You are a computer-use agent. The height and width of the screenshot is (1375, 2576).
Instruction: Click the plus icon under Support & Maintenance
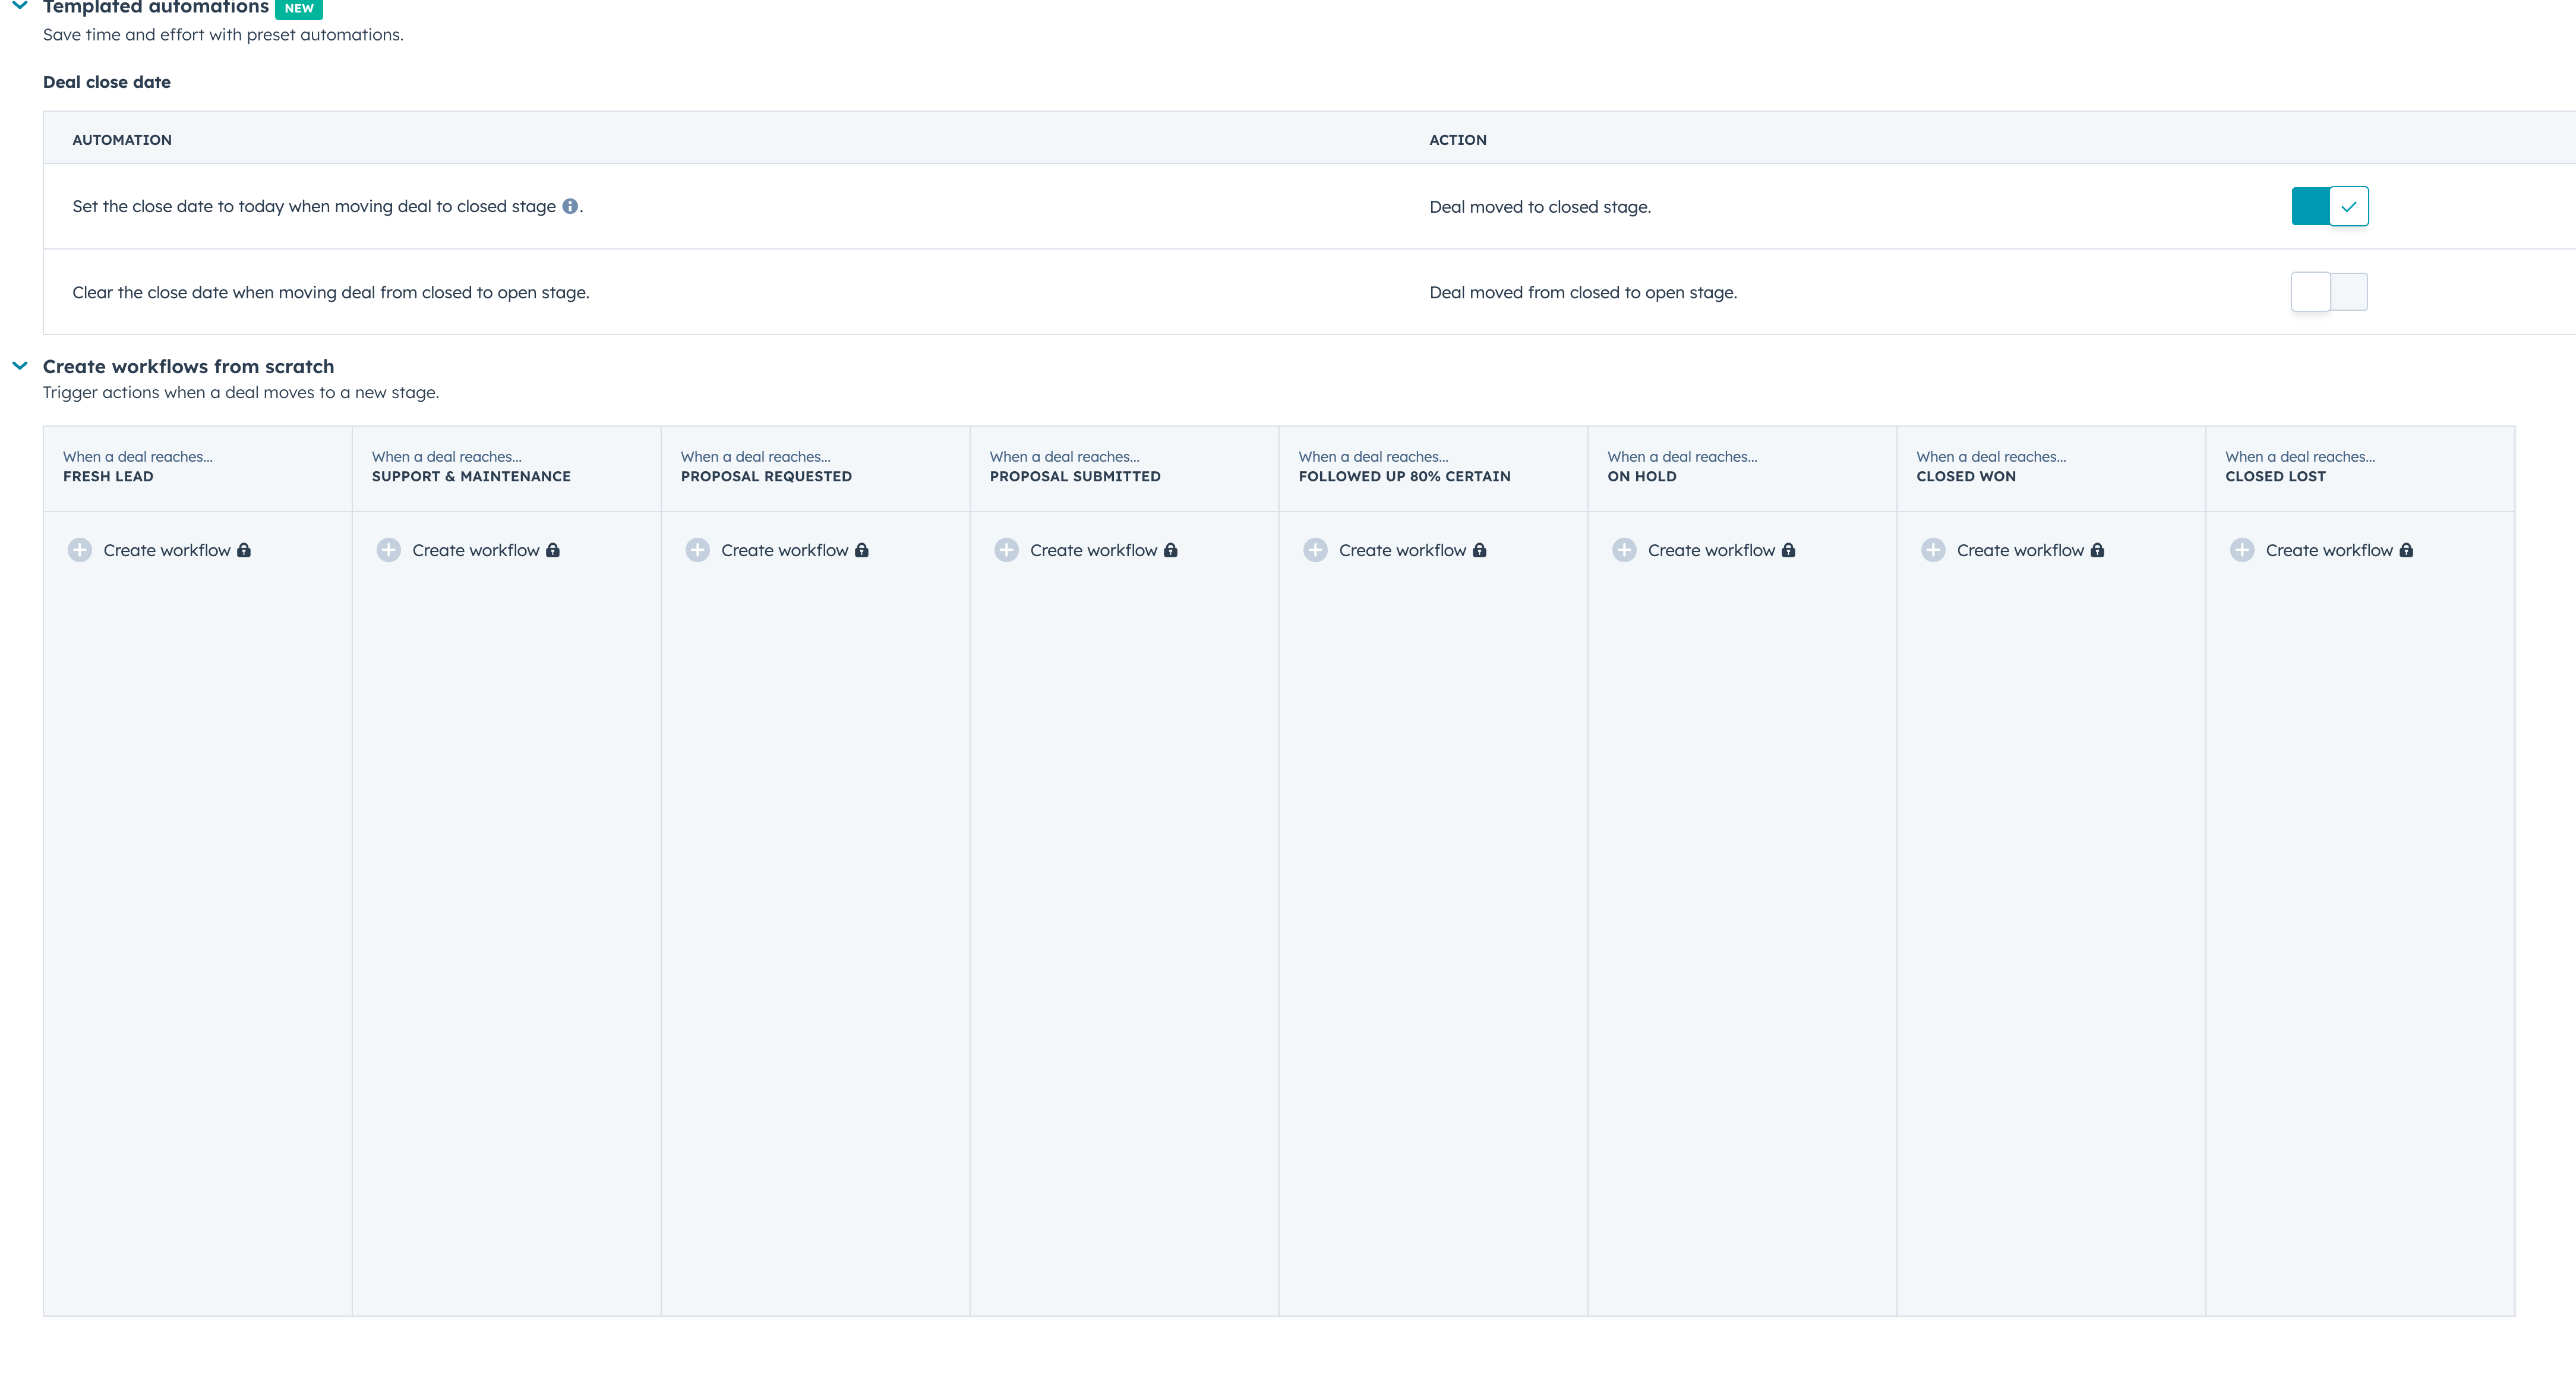(389, 550)
